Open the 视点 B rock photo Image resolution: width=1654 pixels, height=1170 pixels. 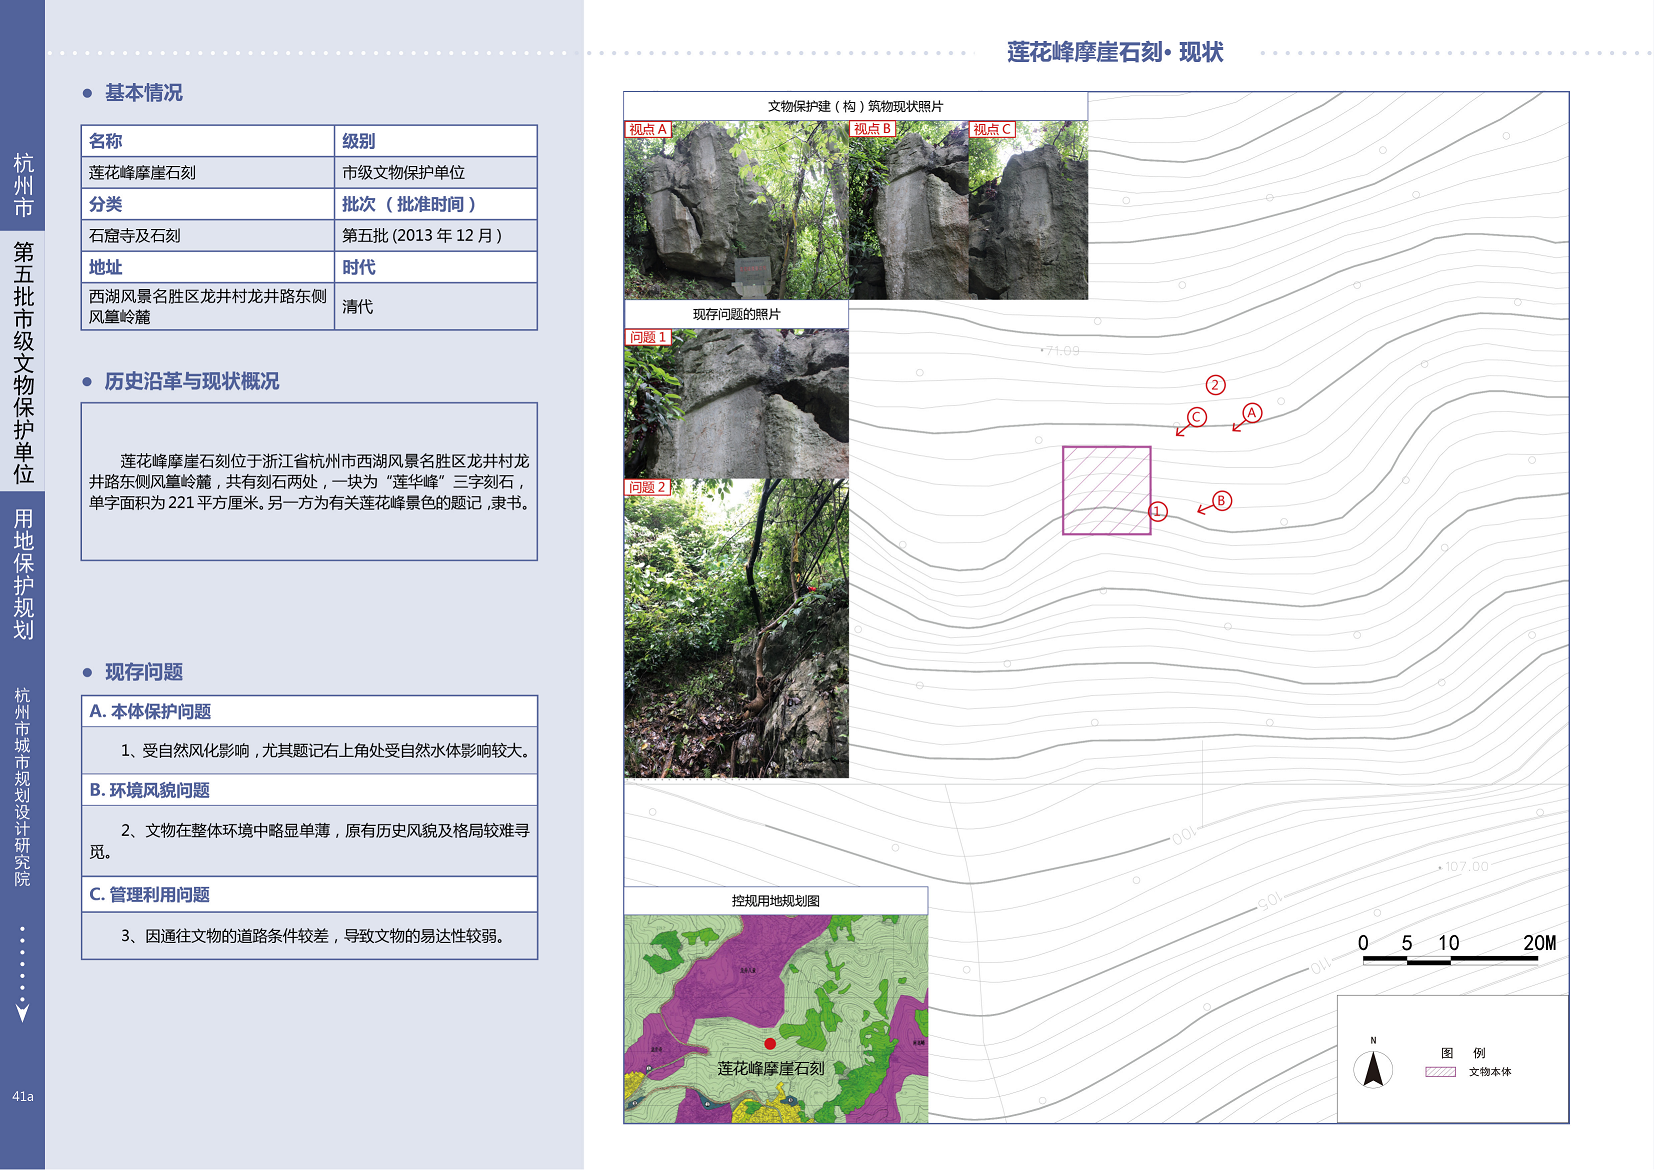tap(908, 210)
